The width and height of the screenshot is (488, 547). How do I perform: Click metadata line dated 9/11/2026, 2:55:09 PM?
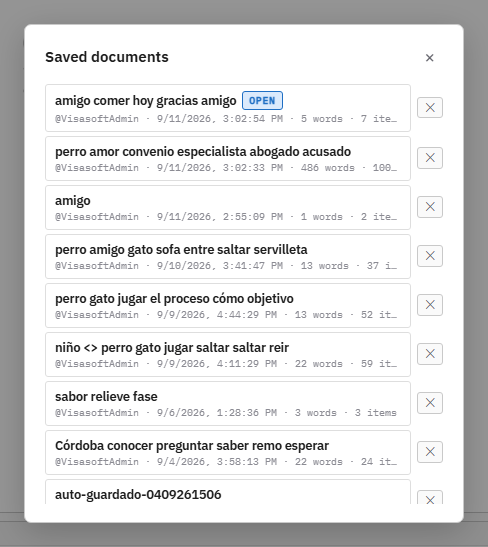pyautogui.click(x=226, y=217)
